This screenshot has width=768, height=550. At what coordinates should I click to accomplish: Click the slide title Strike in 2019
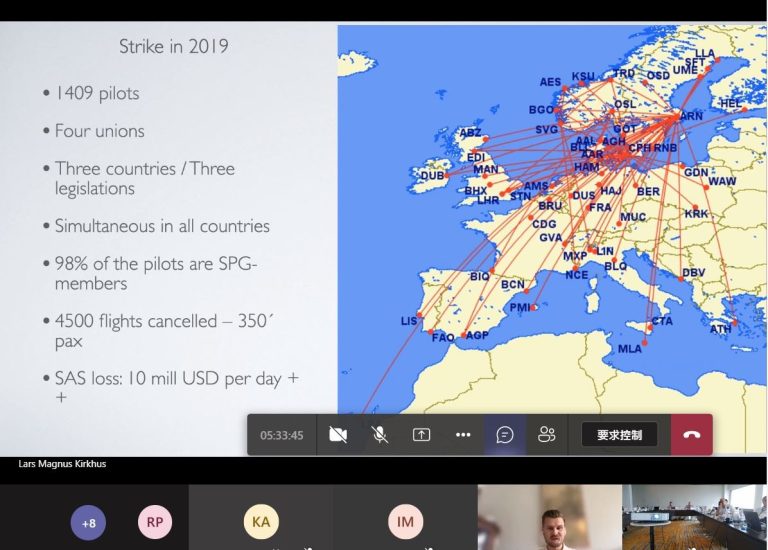[174, 47]
